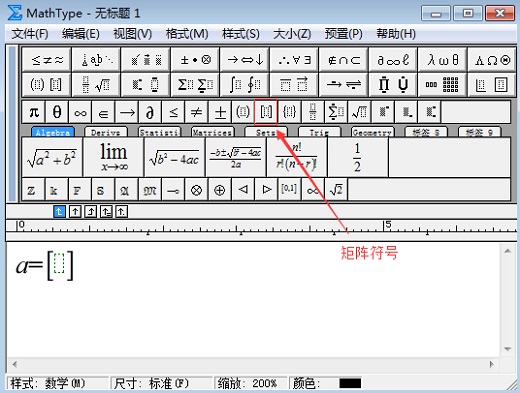The height and width of the screenshot is (393, 520).
Task: Switch to the Derivs tab
Action: click(x=106, y=132)
